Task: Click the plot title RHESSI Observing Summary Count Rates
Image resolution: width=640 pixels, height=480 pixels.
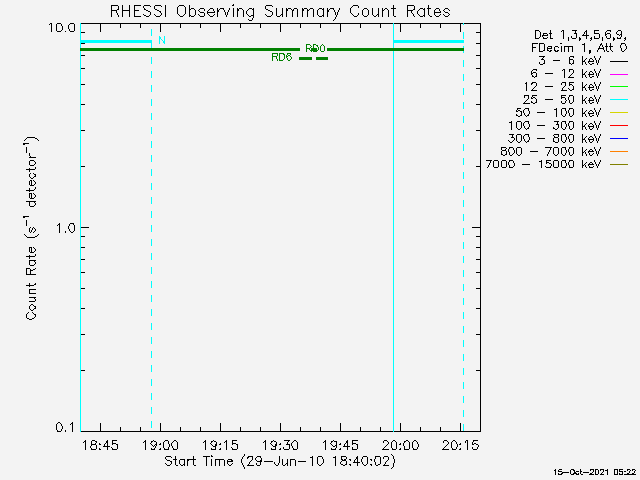Action: coord(280,11)
